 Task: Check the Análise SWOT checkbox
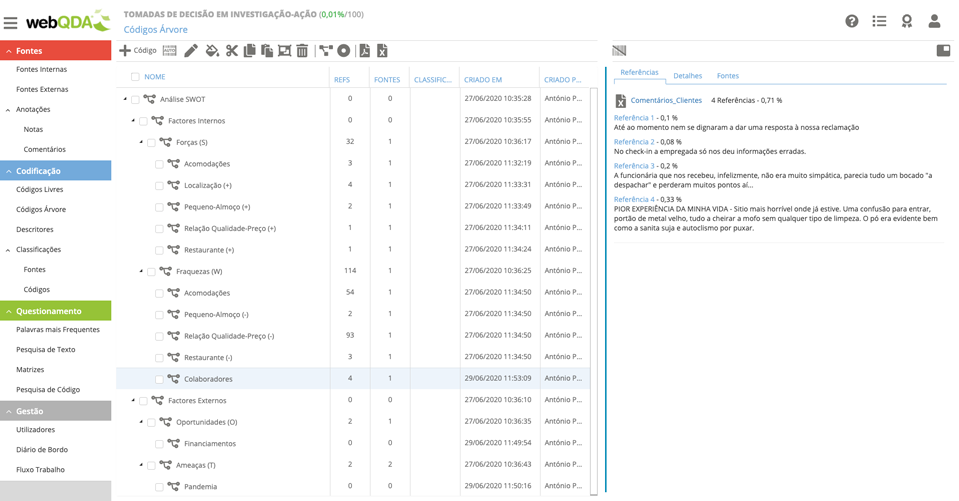(135, 99)
